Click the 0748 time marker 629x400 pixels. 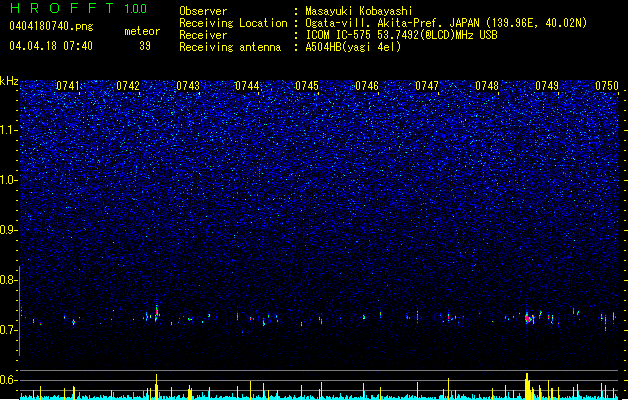coord(487,86)
